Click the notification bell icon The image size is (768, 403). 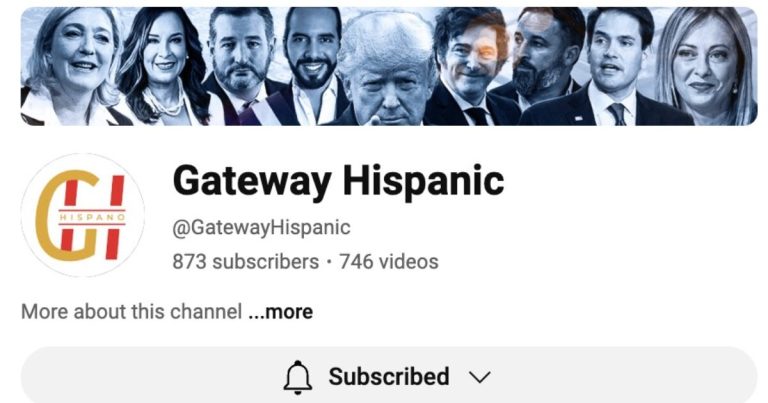click(298, 377)
